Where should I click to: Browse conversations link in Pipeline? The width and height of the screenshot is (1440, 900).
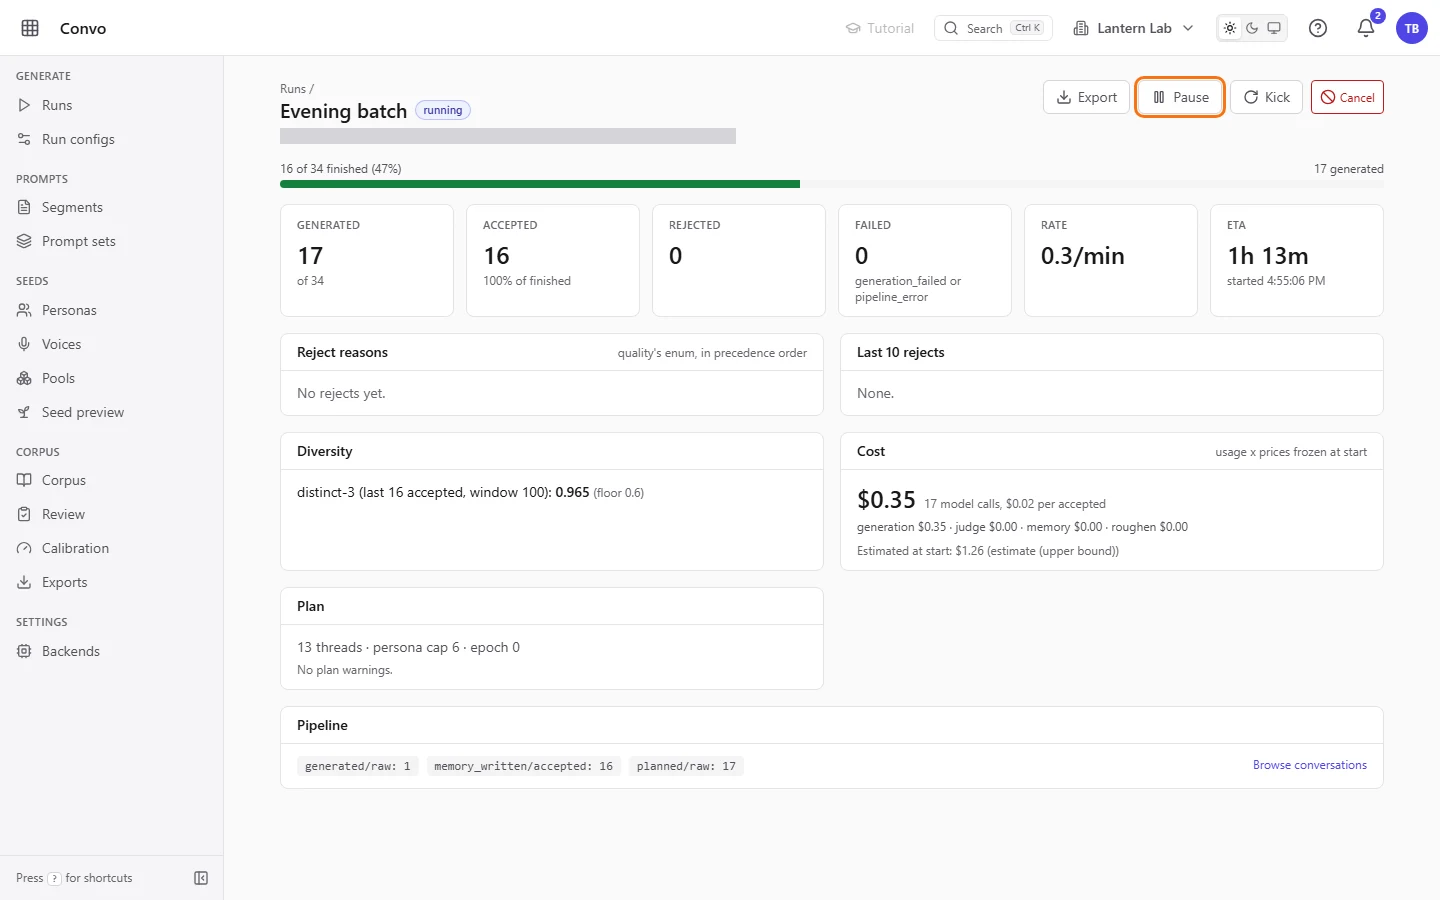tap(1310, 765)
